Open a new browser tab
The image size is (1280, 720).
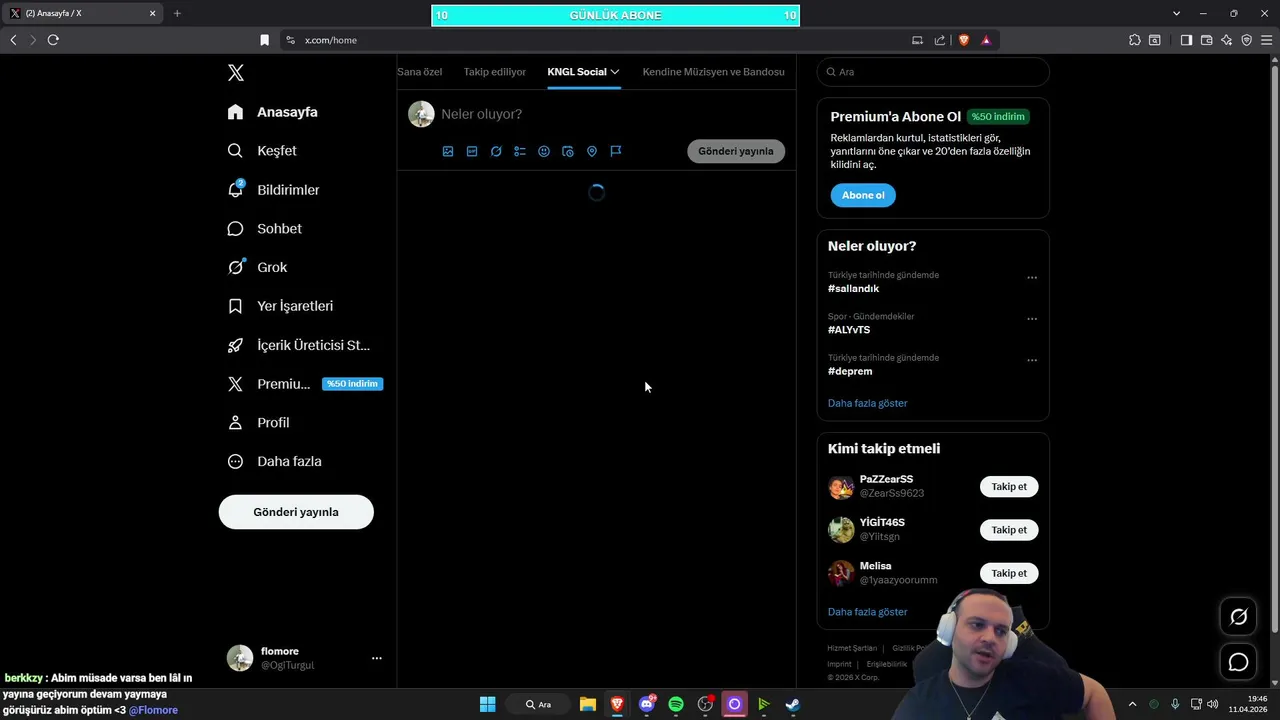click(x=177, y=13)
